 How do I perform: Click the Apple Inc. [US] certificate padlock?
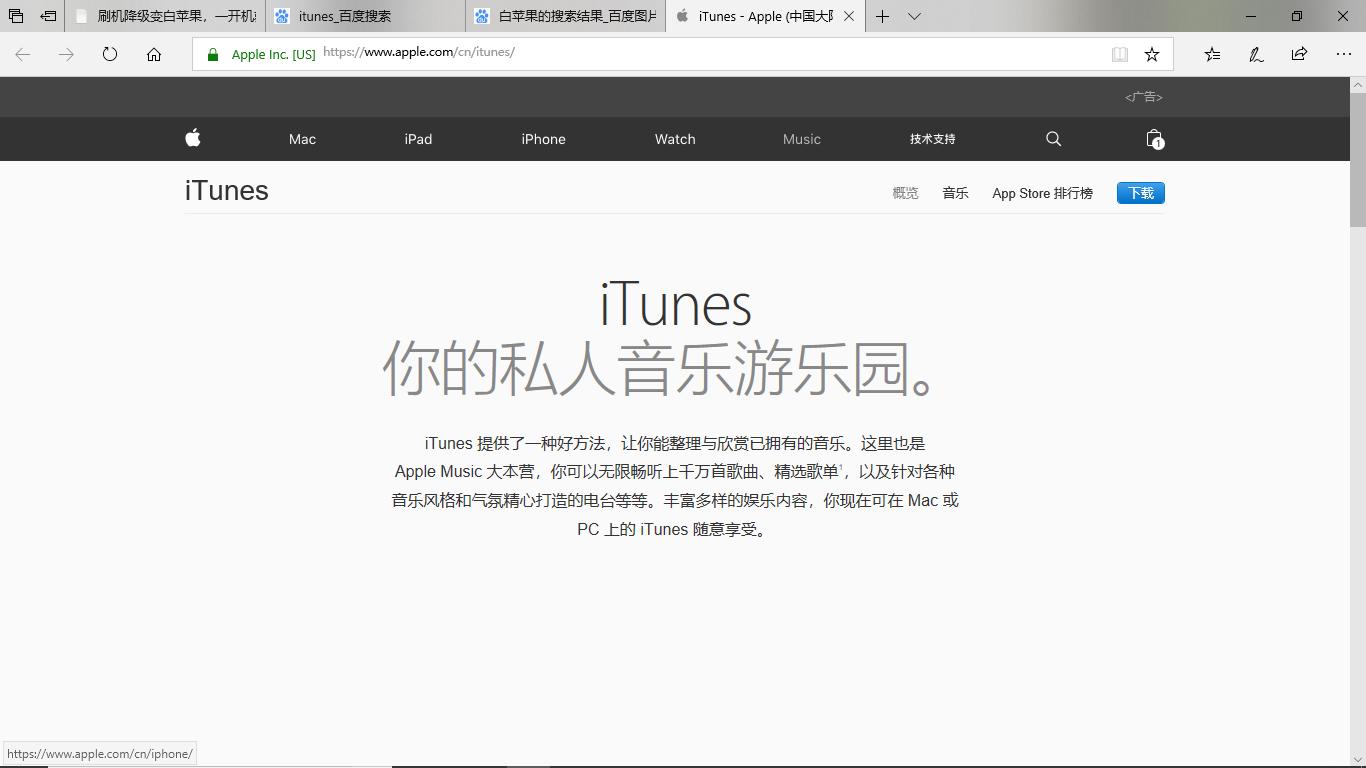tap(211, 54)
